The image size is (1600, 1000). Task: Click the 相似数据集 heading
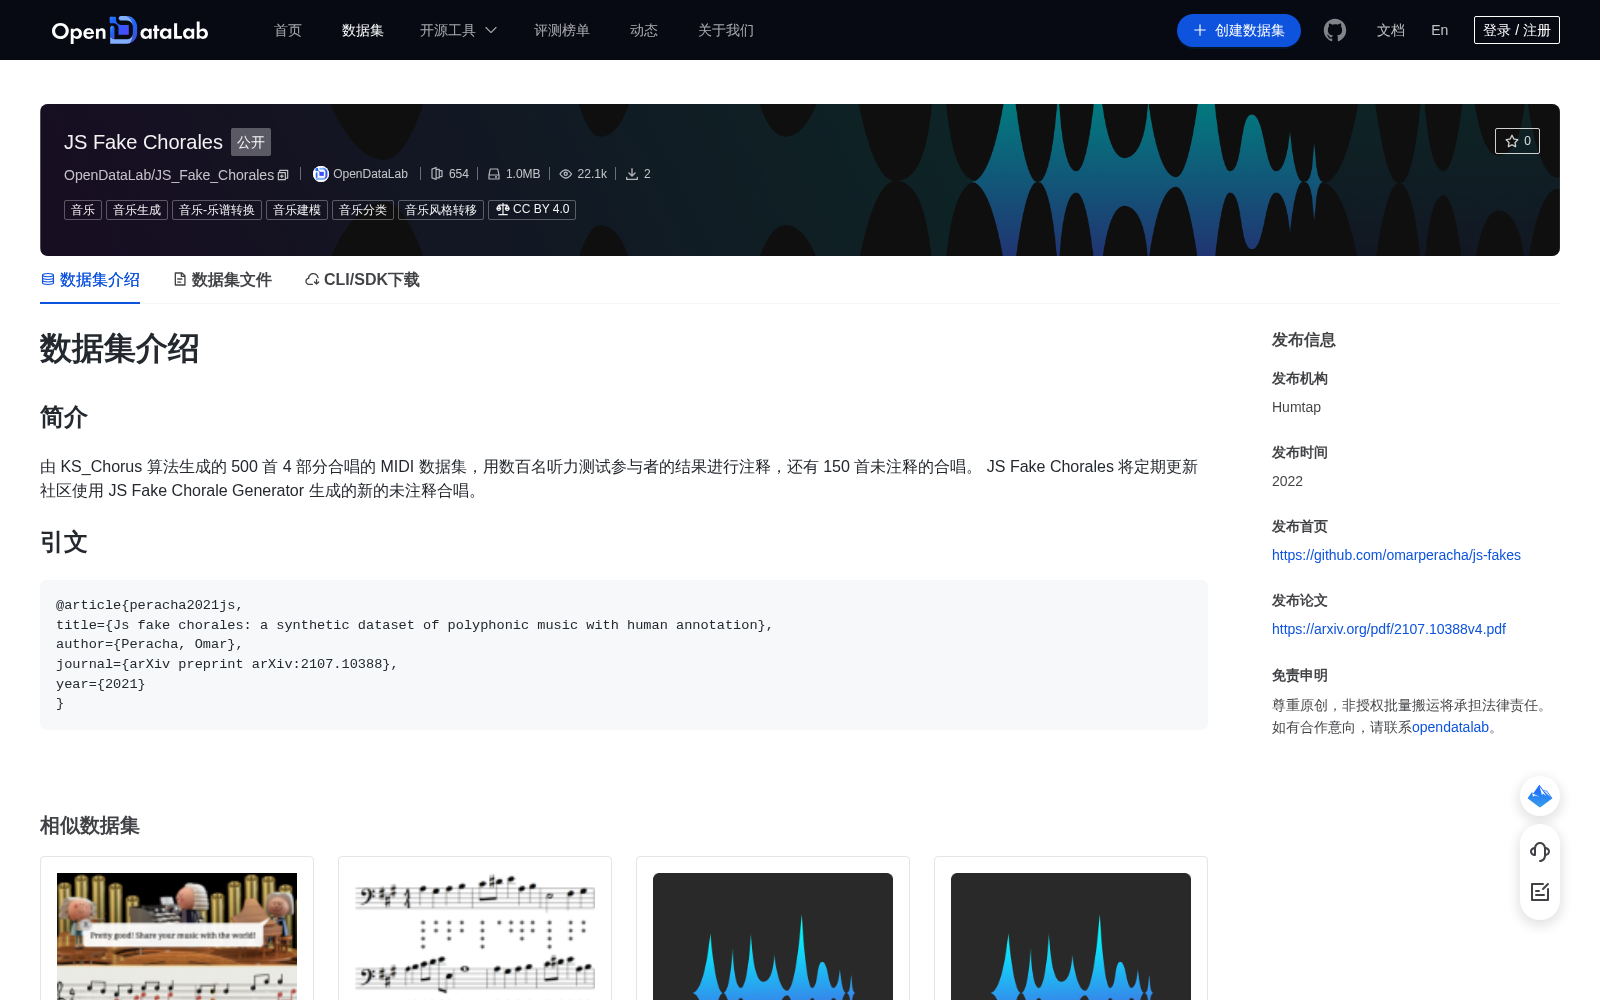point(90,826)
